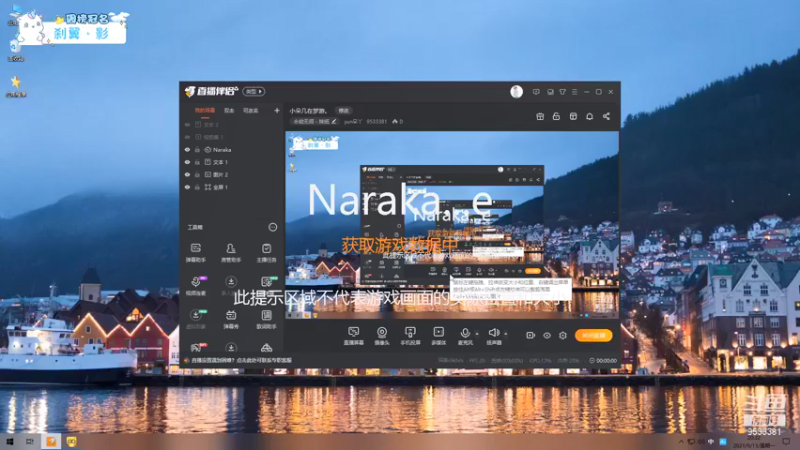Switch to the first active scene tab
Viewport: 800px width, 450px height.
pos(205,110)
